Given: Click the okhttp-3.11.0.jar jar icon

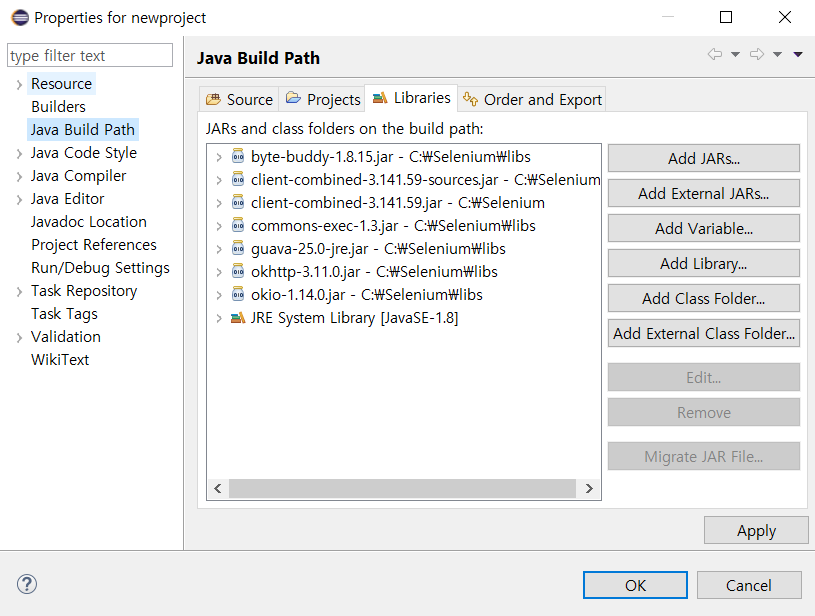Looking at the screenshot, I should click(x=238, y=271).
